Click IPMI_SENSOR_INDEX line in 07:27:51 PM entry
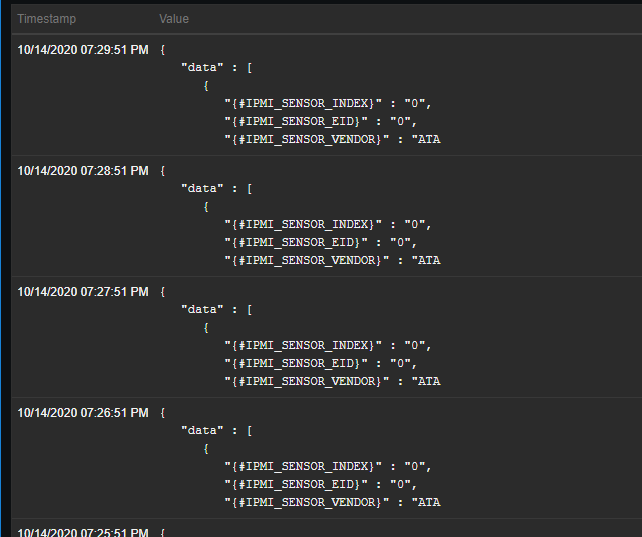This screenshot has height=537, width=642. pyautogui.click(x=328, y=345)
